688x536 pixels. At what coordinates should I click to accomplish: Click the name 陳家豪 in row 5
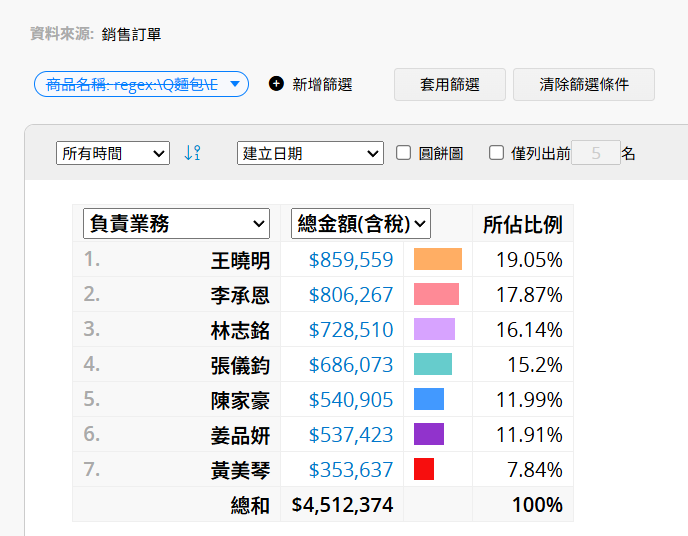click(240, 401)
